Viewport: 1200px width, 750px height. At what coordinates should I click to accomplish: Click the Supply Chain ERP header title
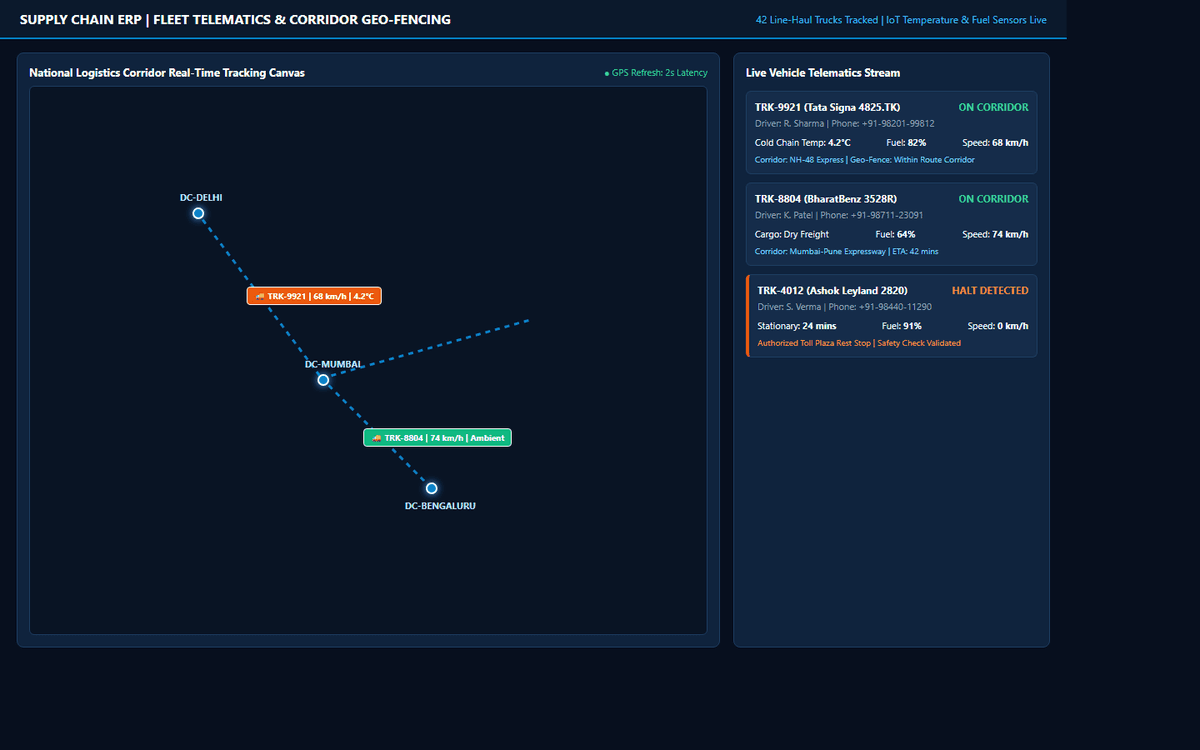tap(235, 19)
